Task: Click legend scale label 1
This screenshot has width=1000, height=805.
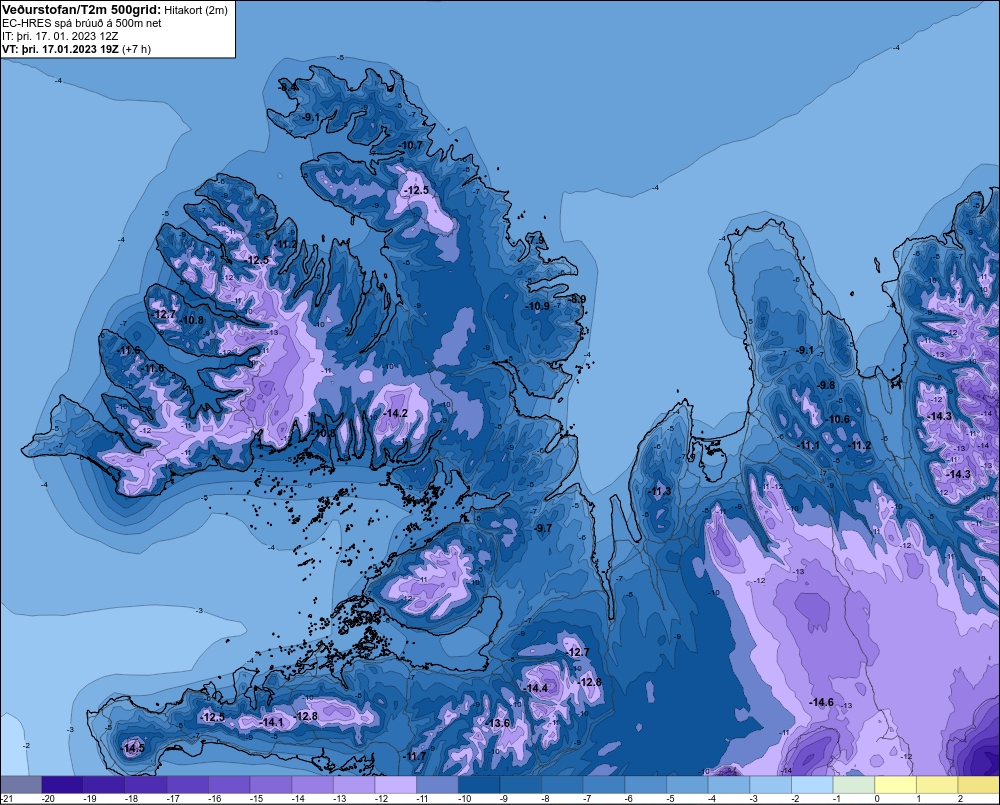Action: [919, 799]
